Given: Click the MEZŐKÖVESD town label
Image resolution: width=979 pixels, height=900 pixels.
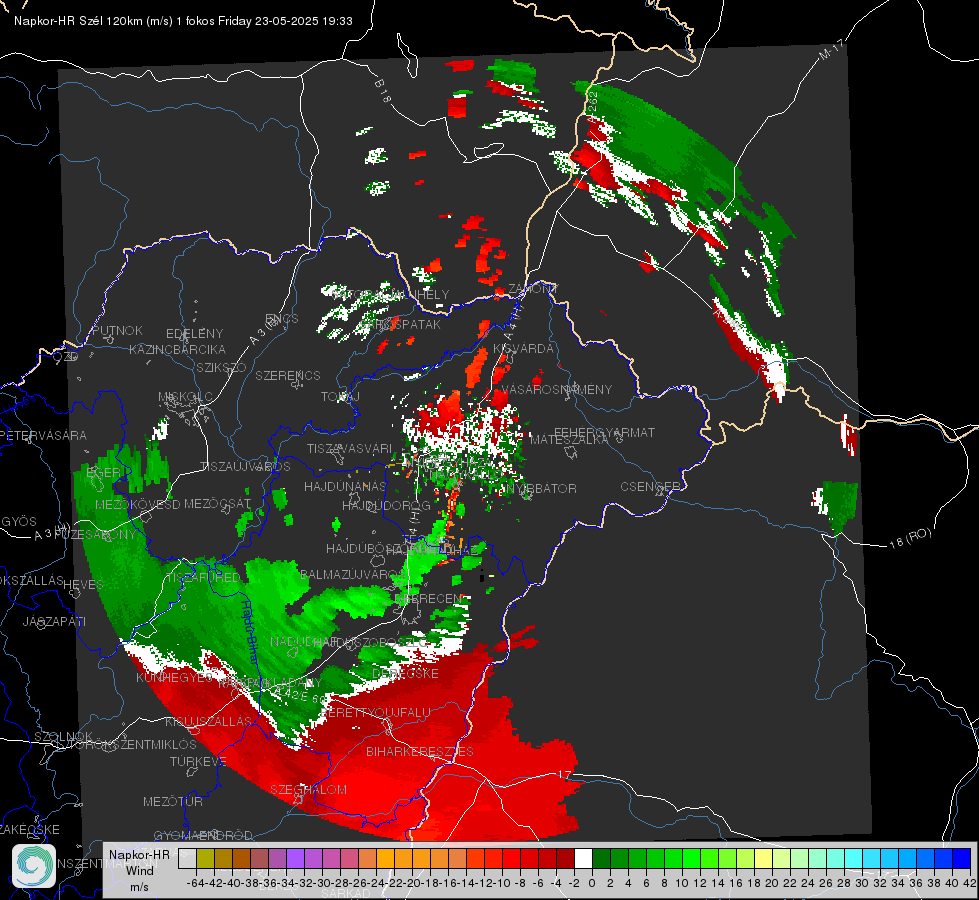Looking at the screenshot, I should coord(137,505).
